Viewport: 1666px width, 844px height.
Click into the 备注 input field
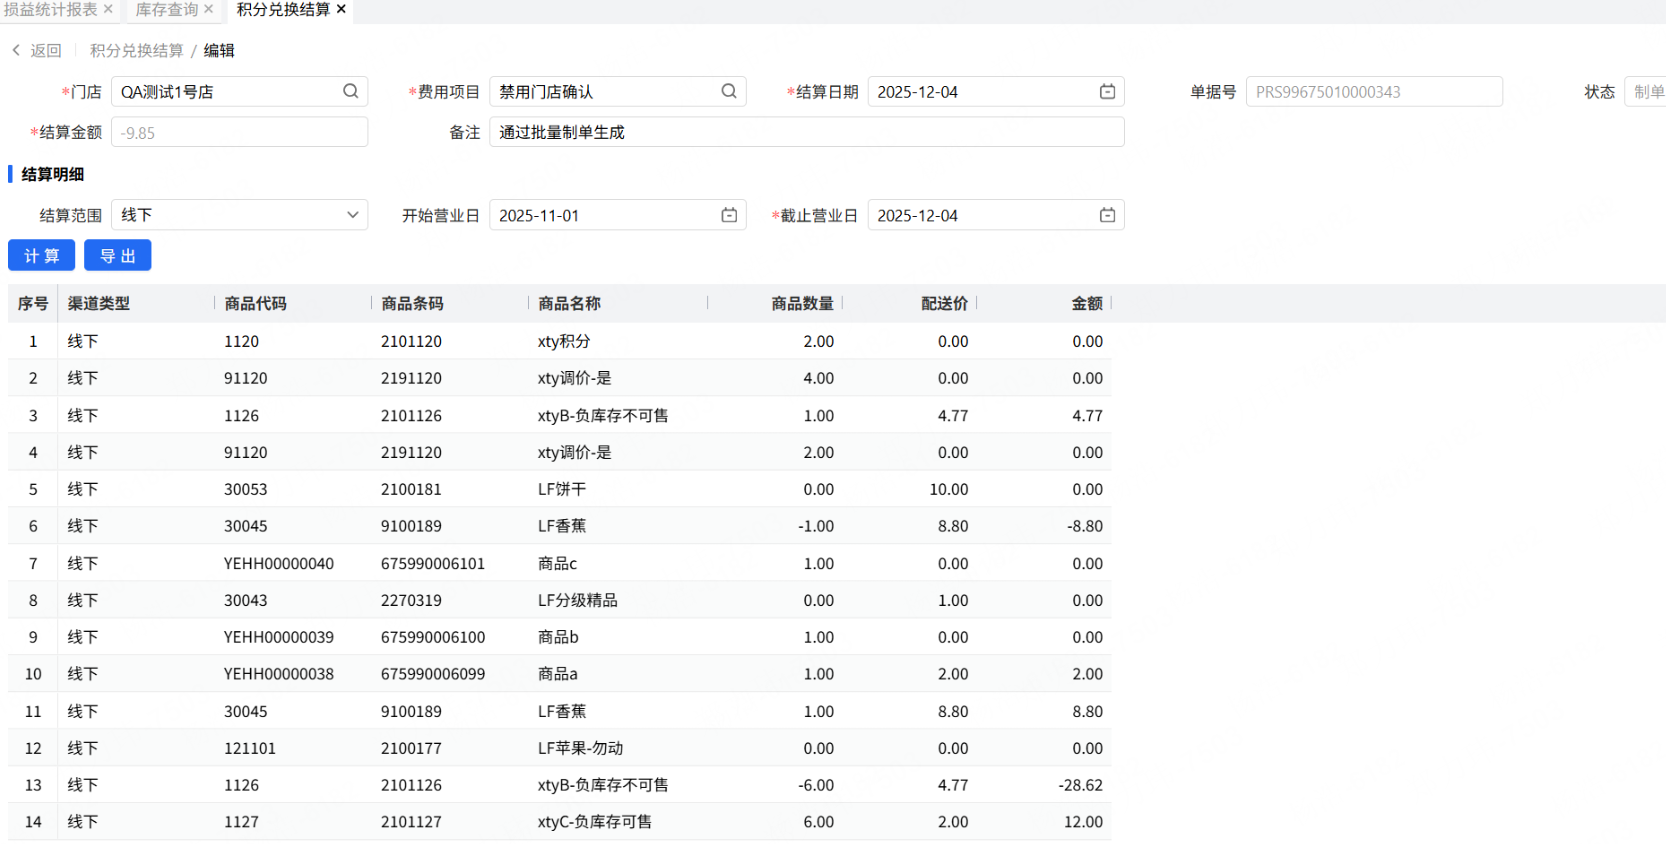[x=805, y=132]
